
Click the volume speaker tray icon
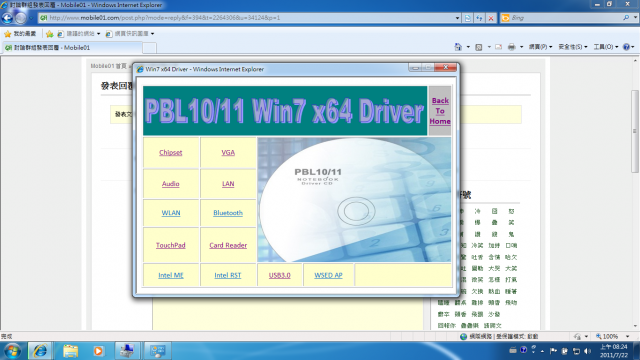(x=587, y=351)
